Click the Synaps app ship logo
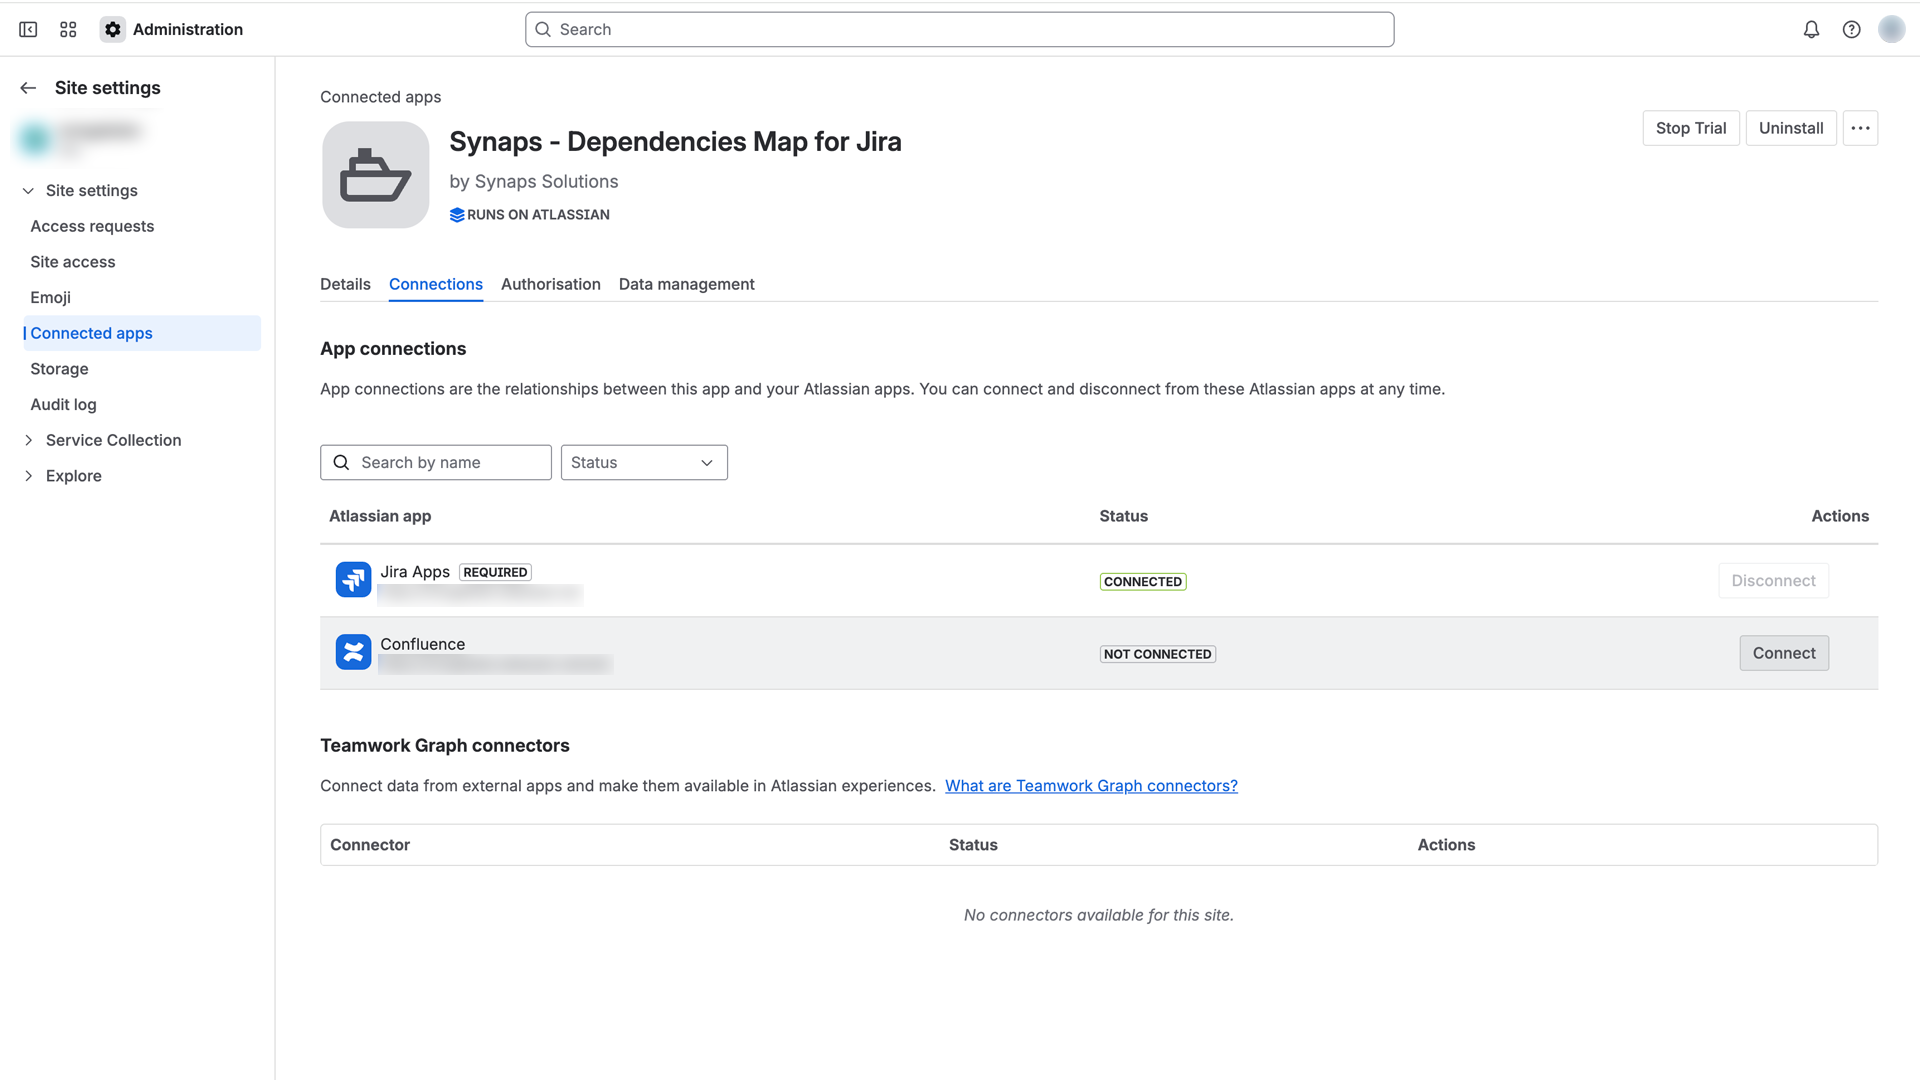The width and height of the screenshot is (1920, 1080). point(376,175)
